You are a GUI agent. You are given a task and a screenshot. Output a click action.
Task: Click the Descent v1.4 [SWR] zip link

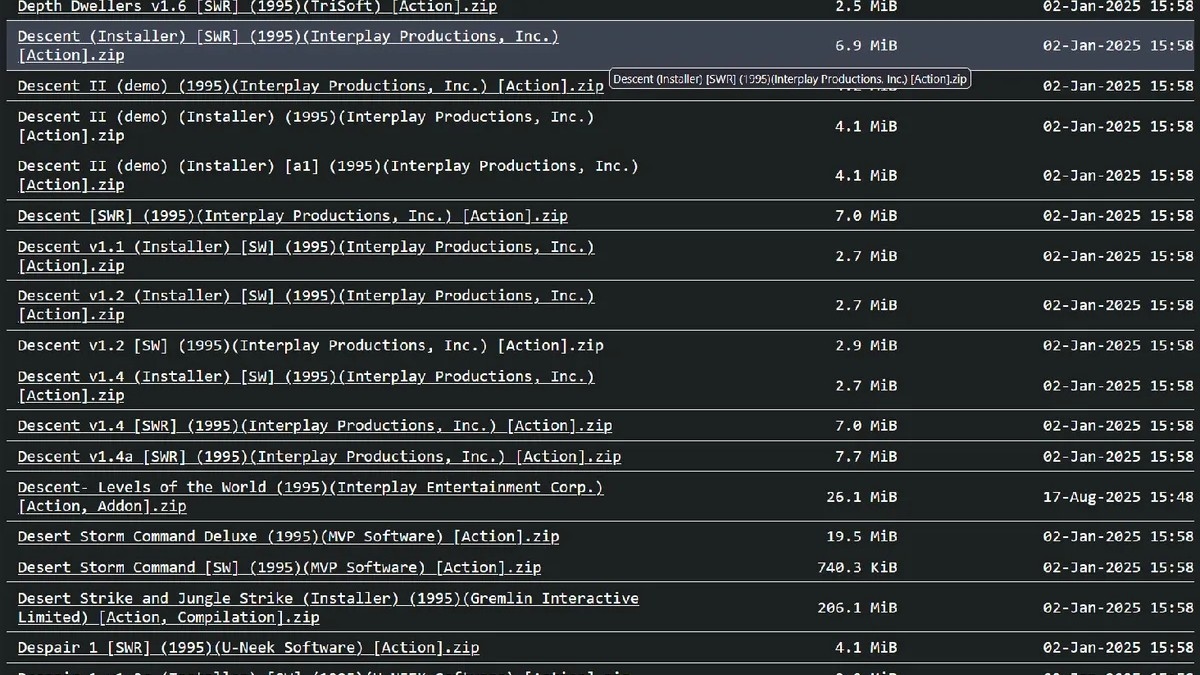point(314,426)
